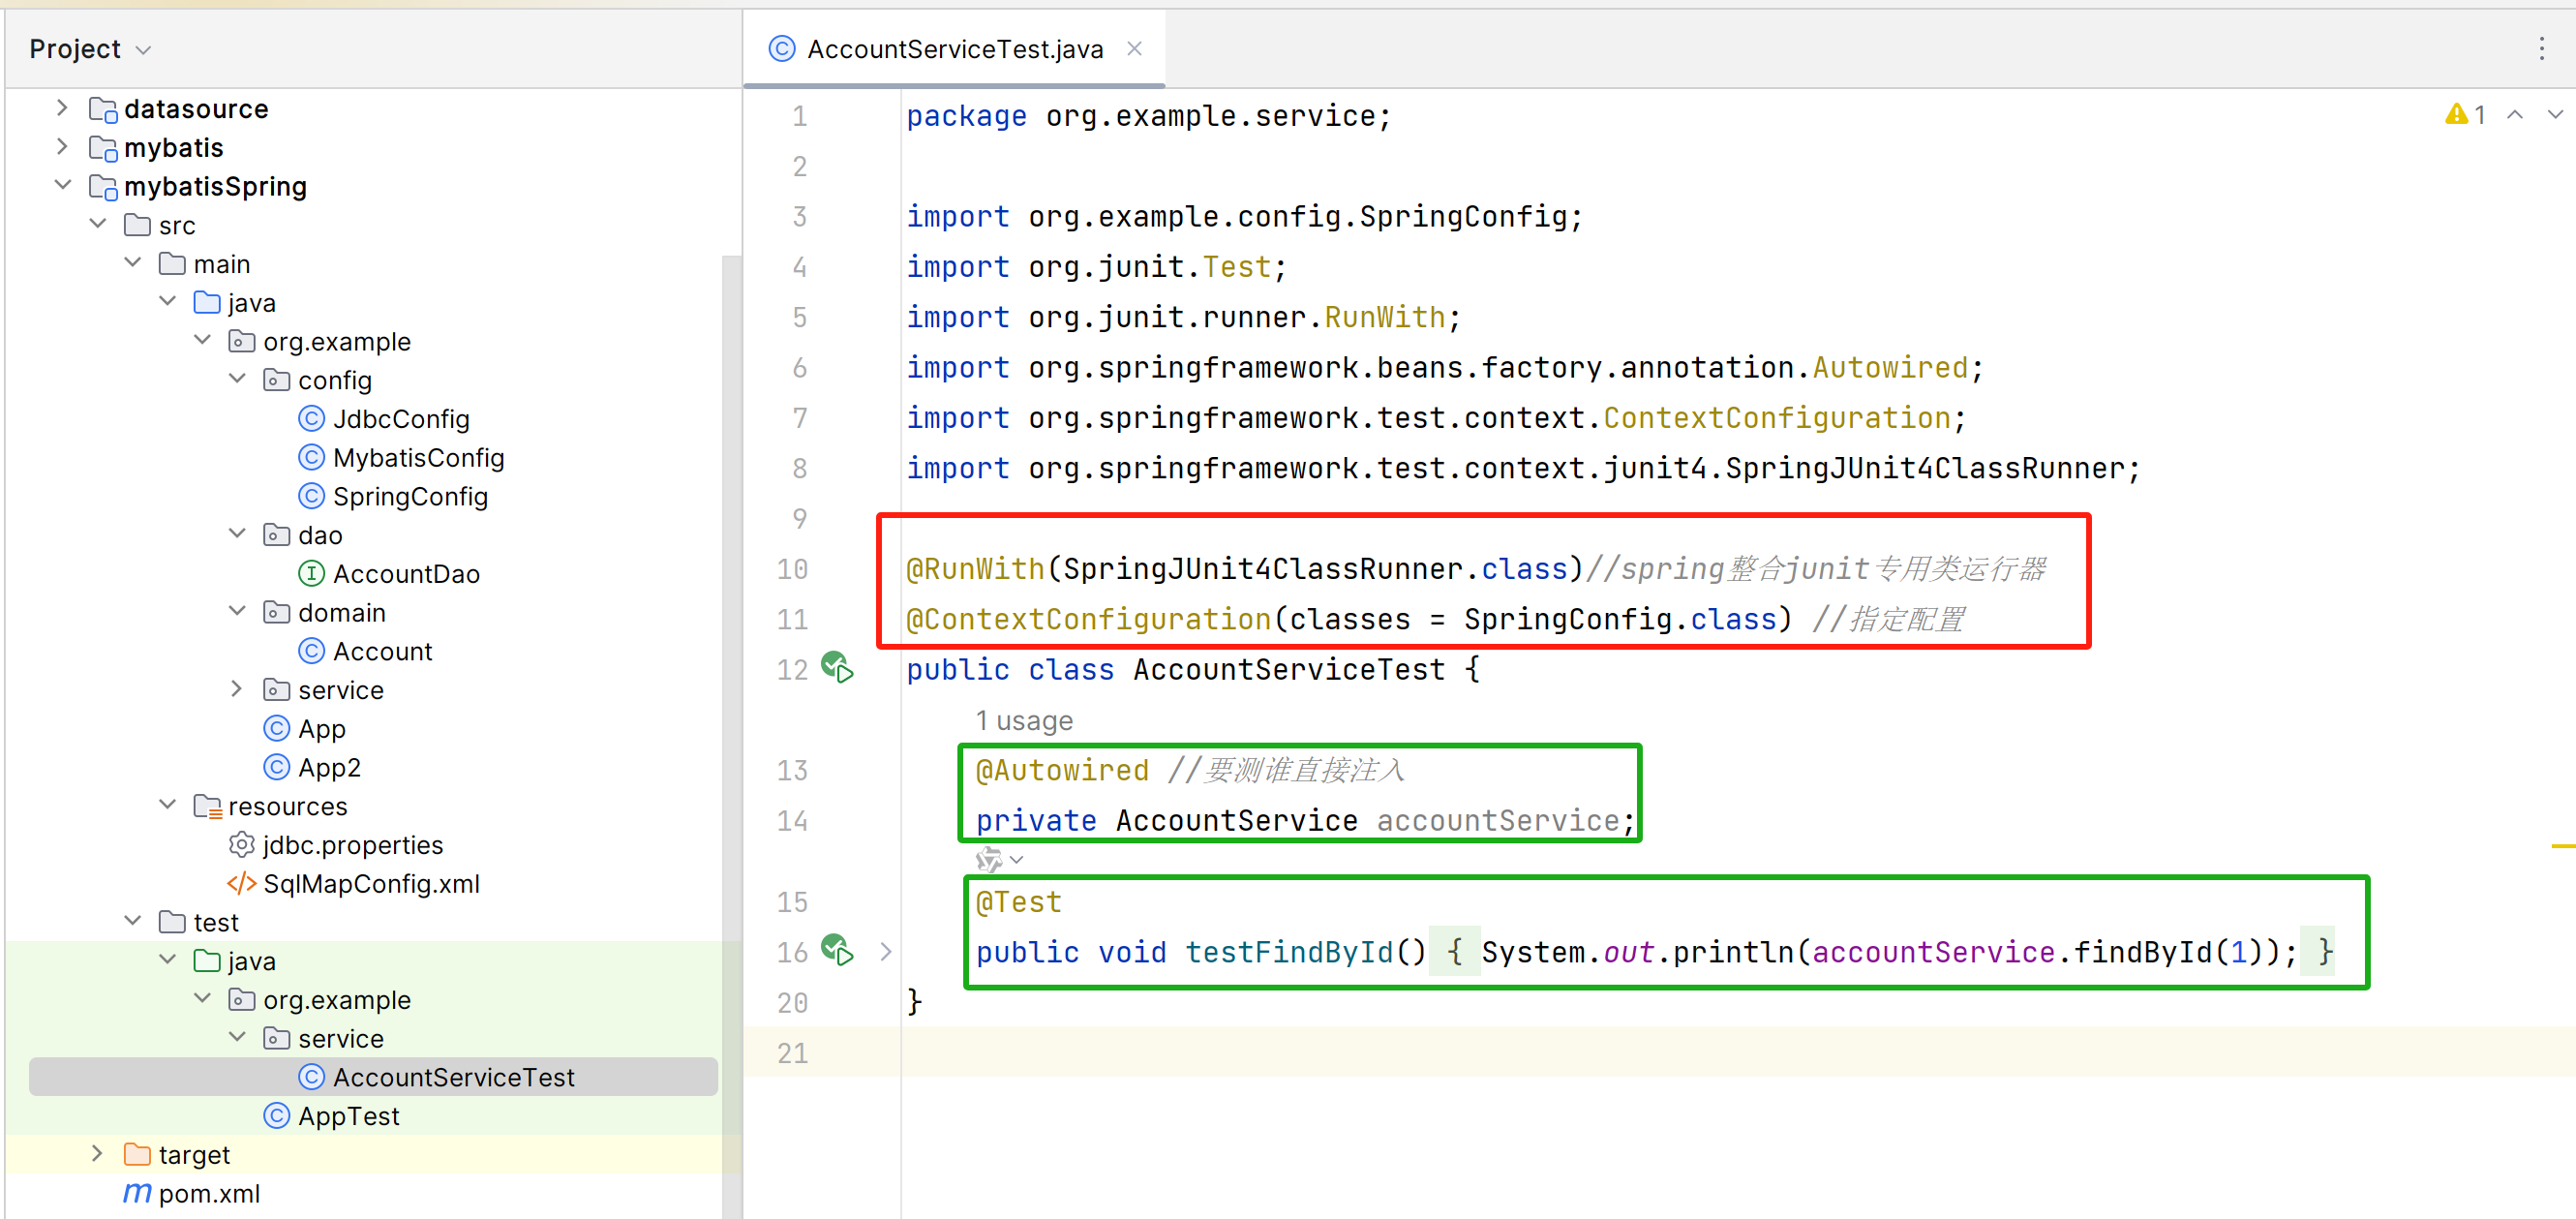
Task: Close the AccountServiceTest.java tab
Action: [x=1134, y=49]
